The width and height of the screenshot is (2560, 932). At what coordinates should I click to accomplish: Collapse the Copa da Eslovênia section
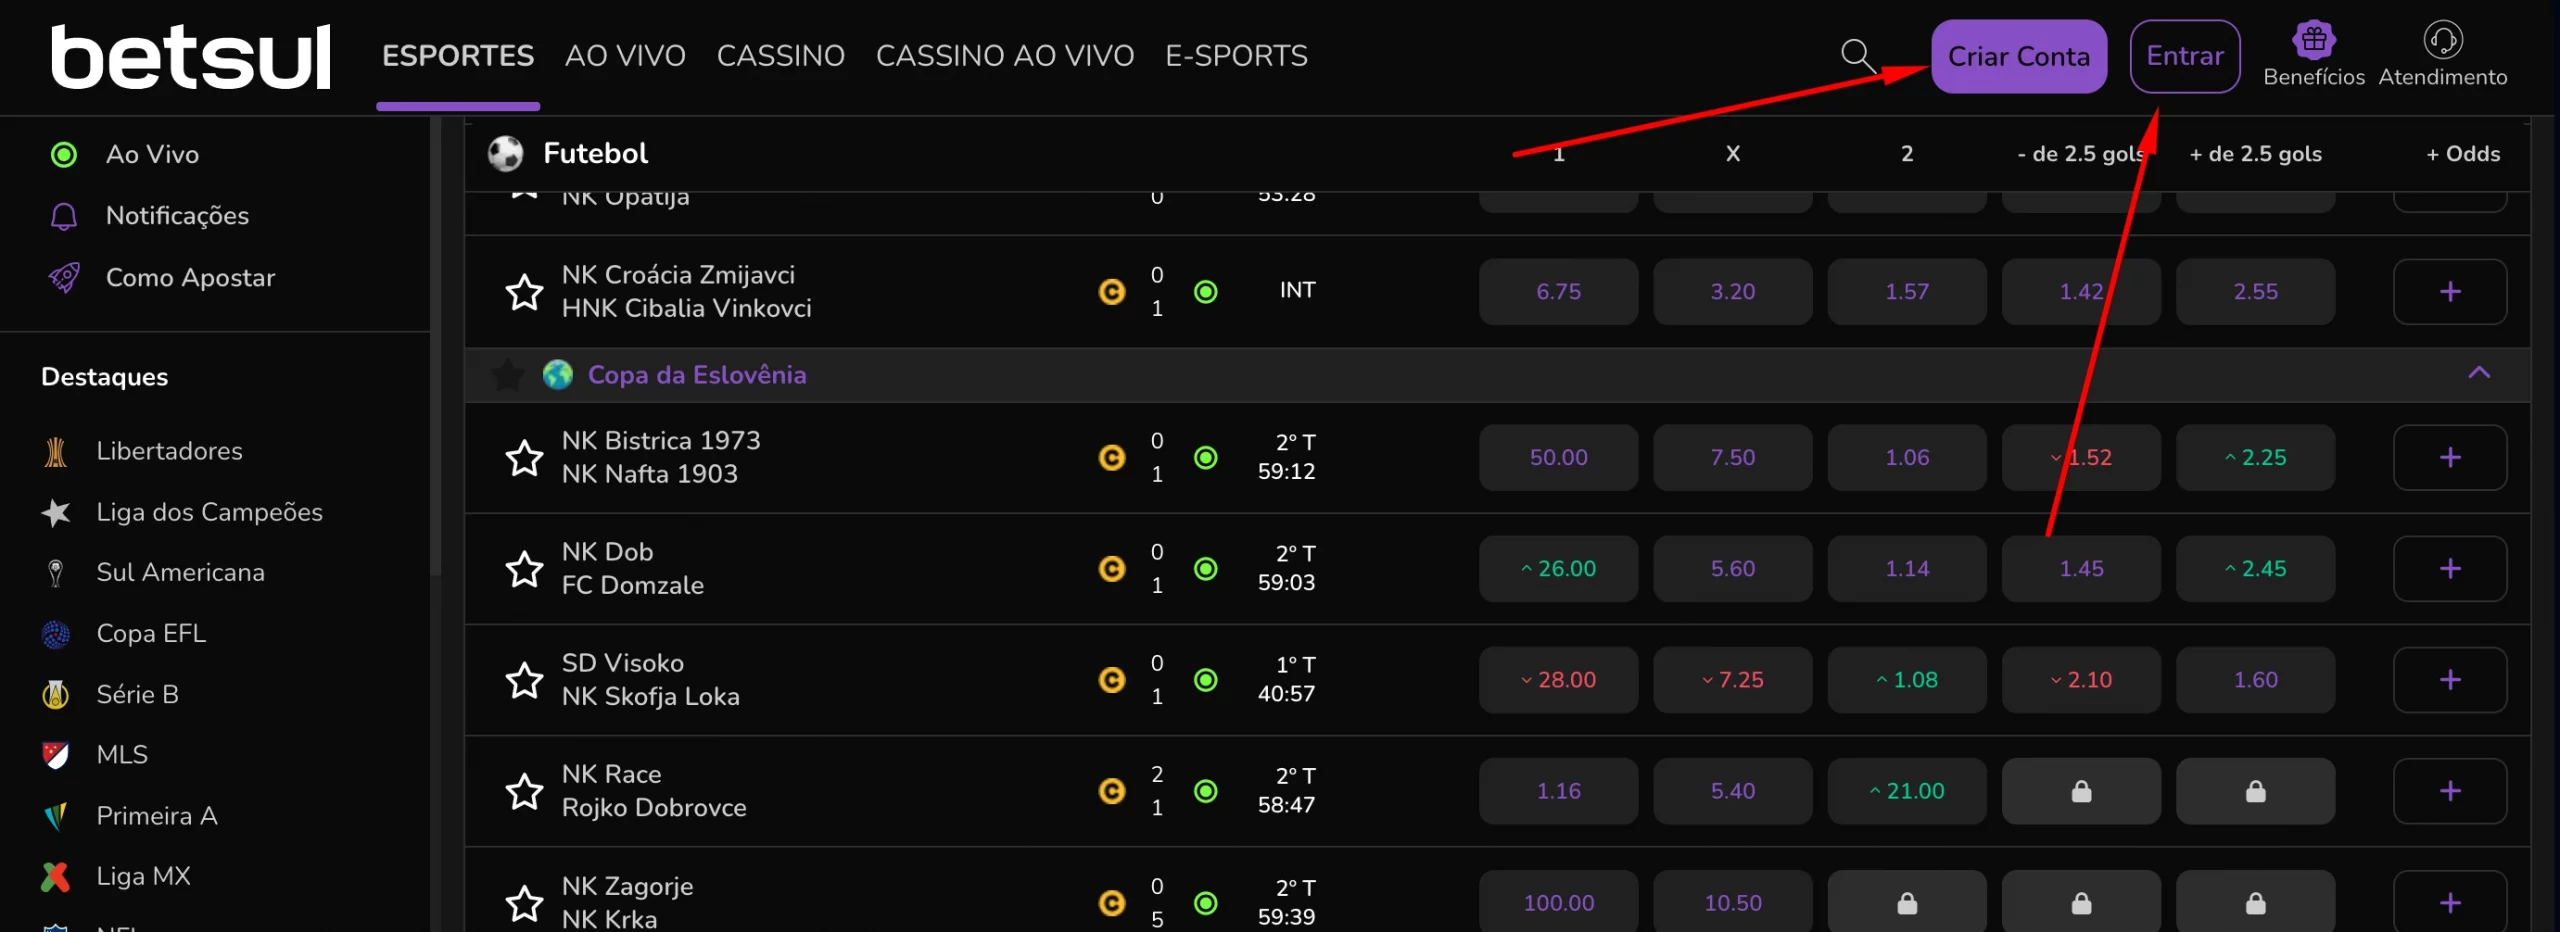pyautogui.click(x=2478, y=373)
